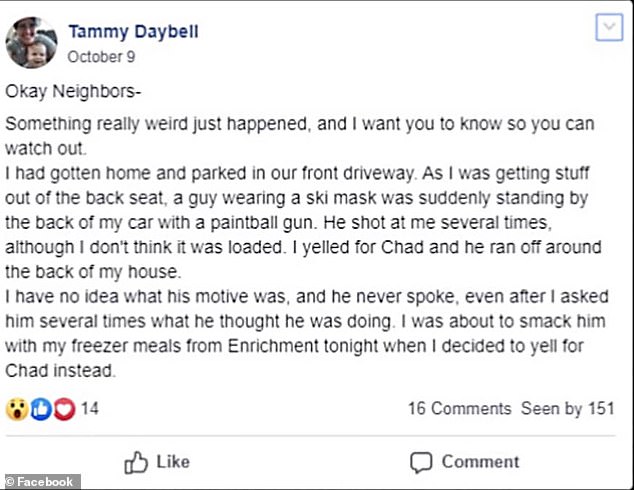Click the 'Okay Neighbors-' greeting line
The width and height of the screenshot is (634, 490).
(x=74, y=92)
